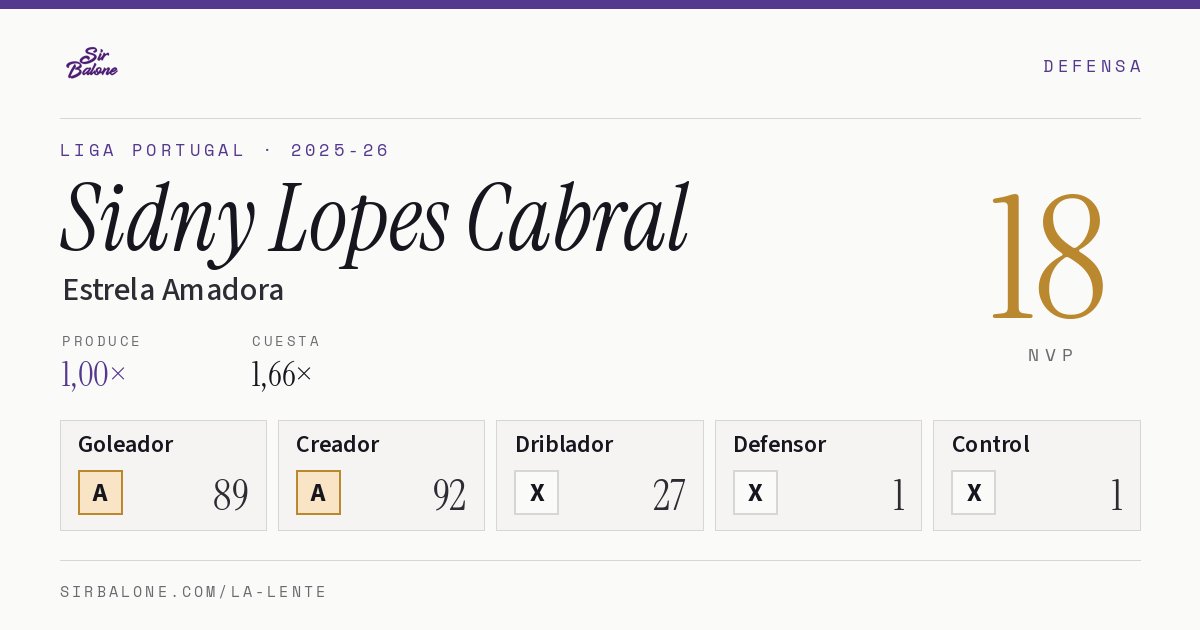Click the Driblador X grade badge

(x=537, y=493)
